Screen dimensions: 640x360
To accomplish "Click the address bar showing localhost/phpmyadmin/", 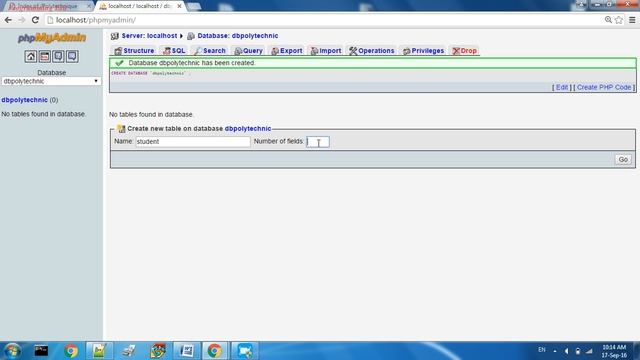I will (322, 20).
